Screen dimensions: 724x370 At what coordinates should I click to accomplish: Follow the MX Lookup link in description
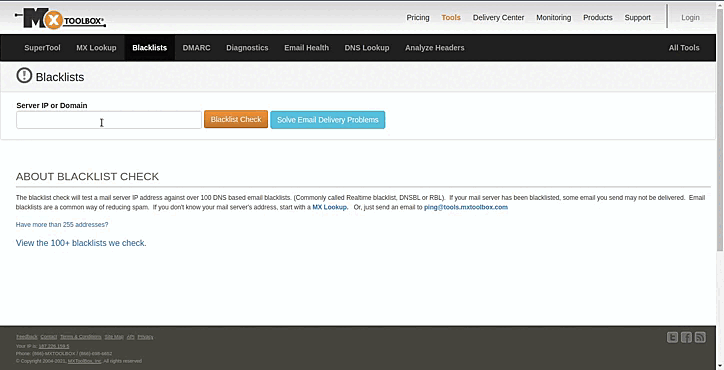tap(330, 207)
